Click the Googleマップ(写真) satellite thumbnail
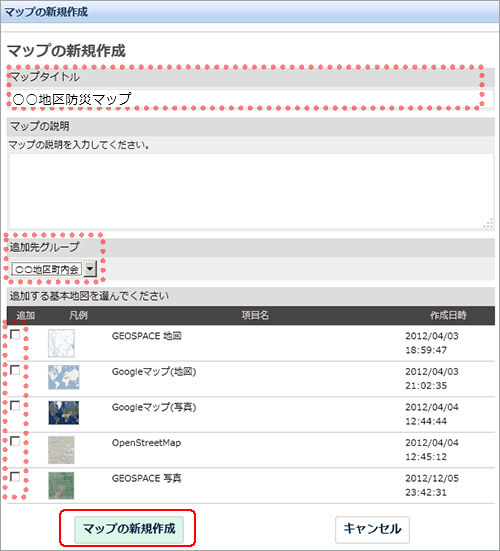The width and height of the screenshot is (500, 551). [64, 413]
